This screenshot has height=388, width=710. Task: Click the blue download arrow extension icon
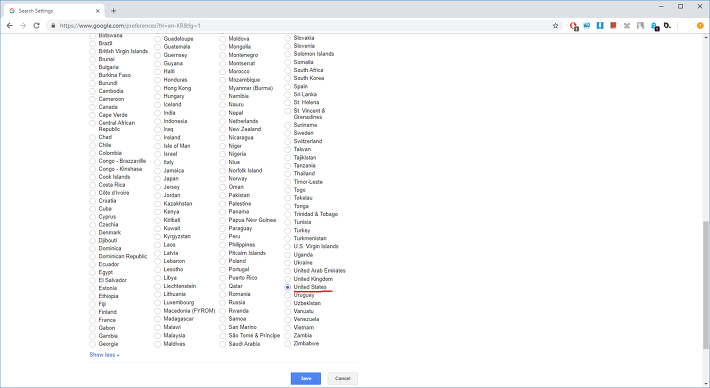pyautogui.click(x=600, y=25)
